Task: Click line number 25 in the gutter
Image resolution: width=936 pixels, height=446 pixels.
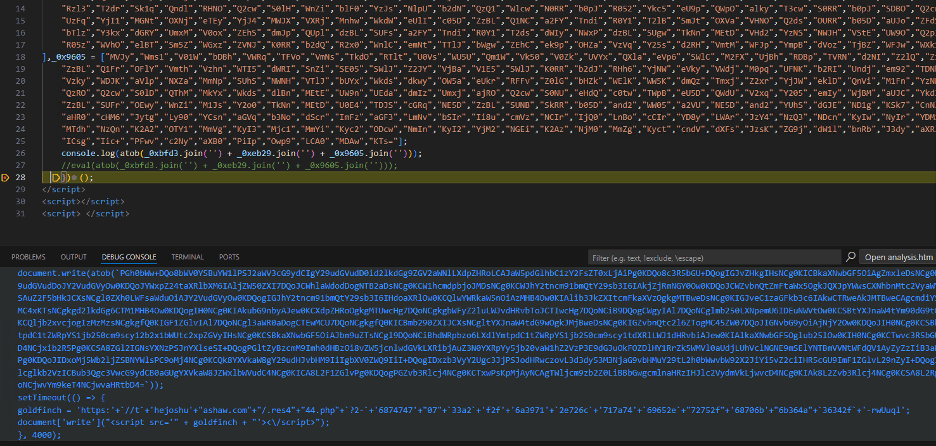Action: (x=21, y=141)
